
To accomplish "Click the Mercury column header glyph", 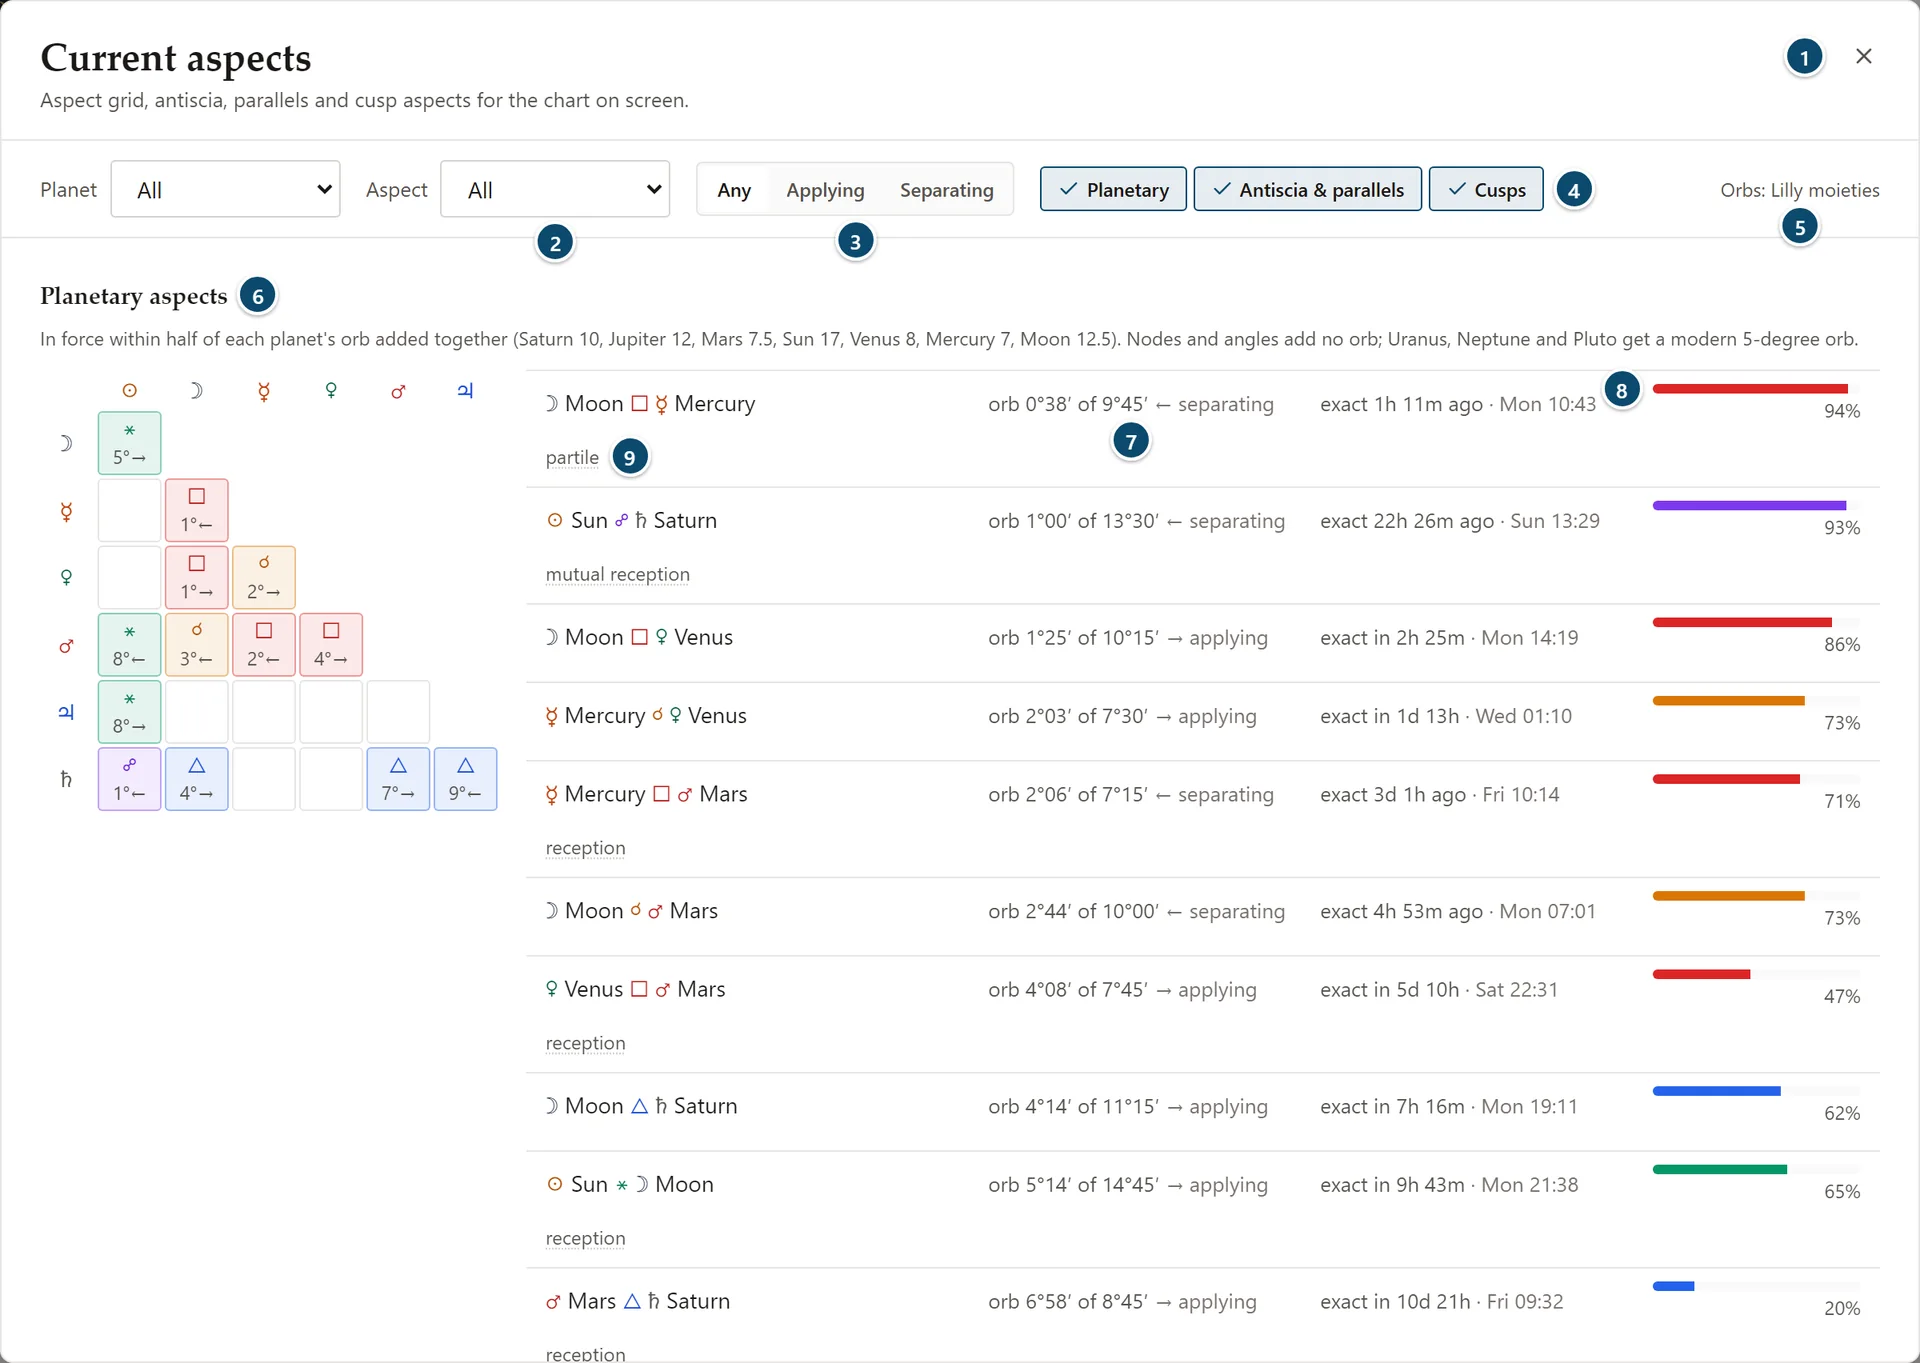I will (x=264, y=390).
